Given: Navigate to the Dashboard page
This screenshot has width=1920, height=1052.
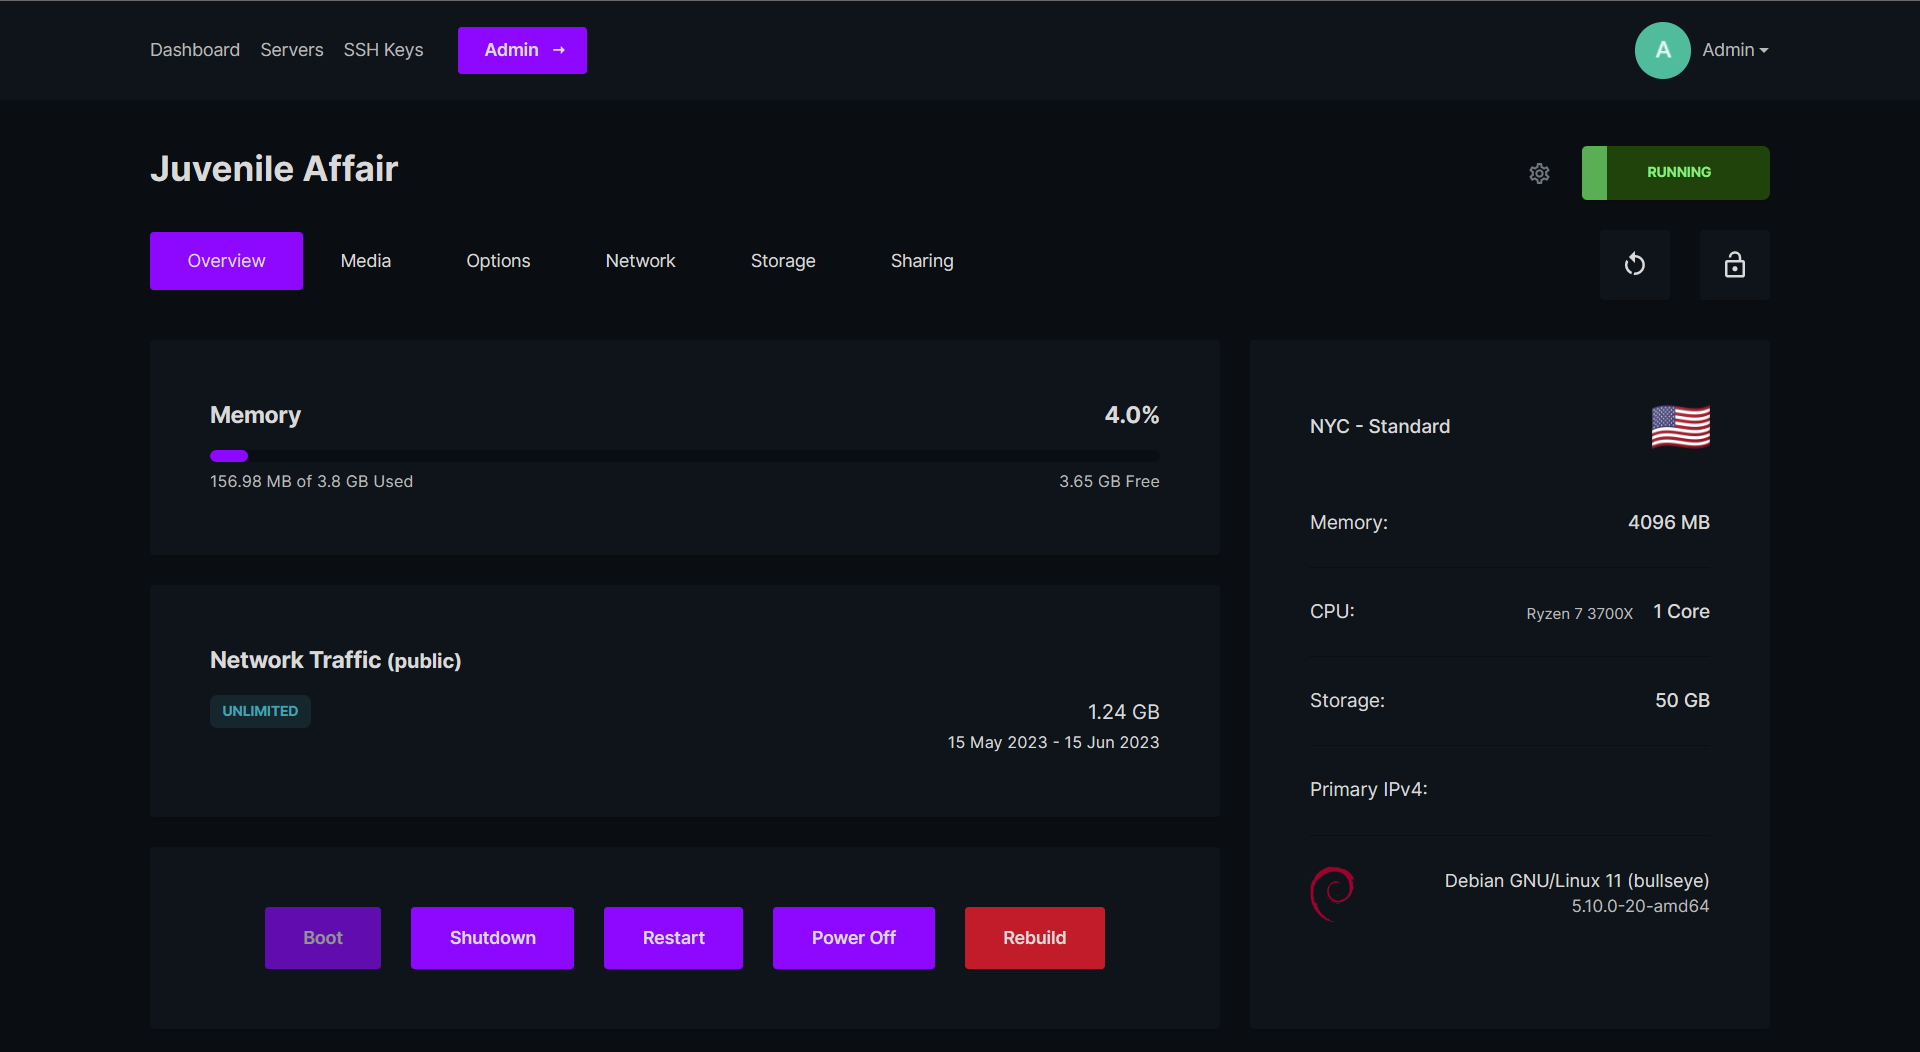Looking at the screenshot, I should point(194,49).
